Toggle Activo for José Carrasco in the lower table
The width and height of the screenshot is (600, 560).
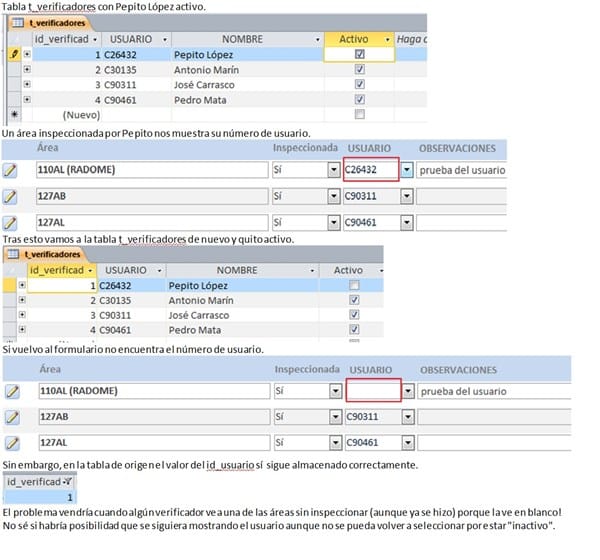click(x=354, y=315)
